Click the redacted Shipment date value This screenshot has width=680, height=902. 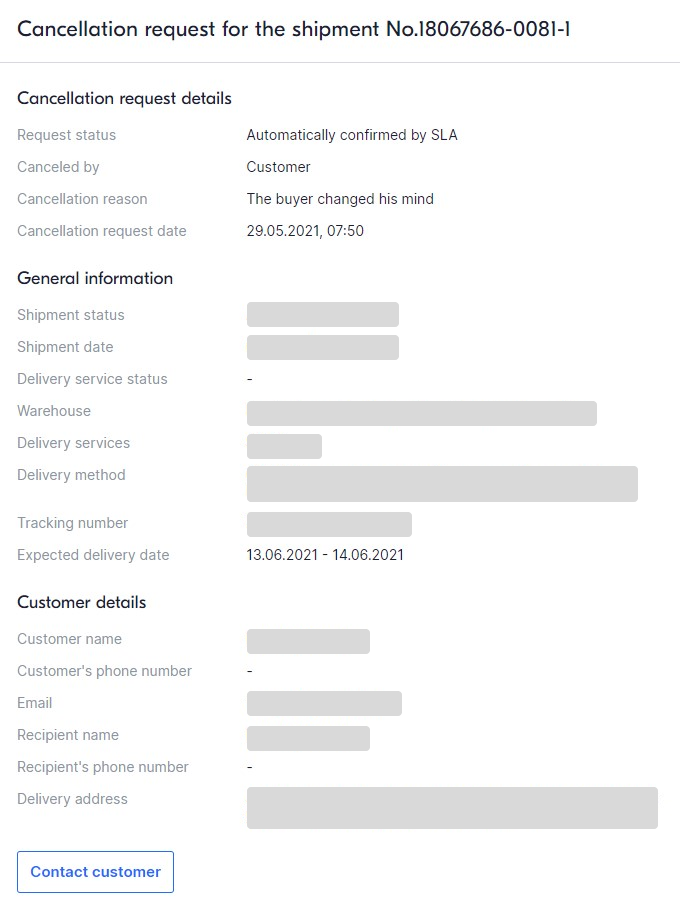click(x=323, y=347)
